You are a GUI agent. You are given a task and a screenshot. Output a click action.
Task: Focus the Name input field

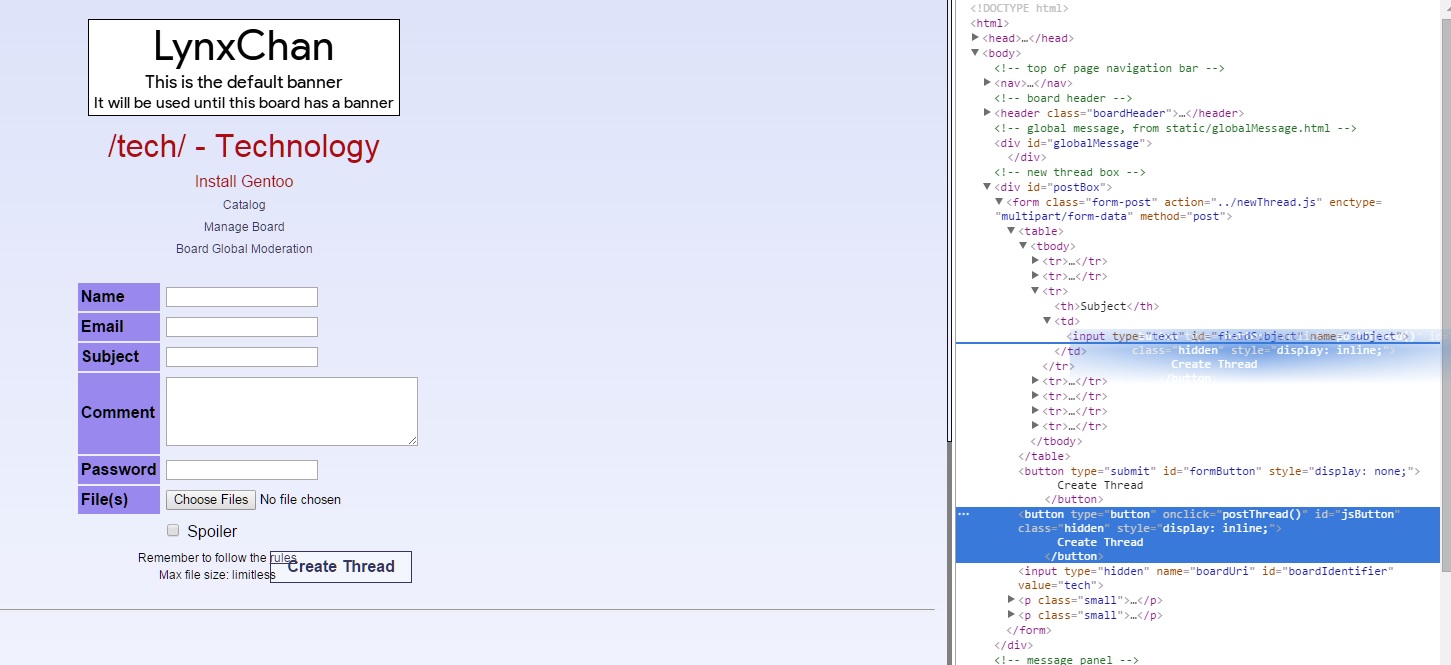point(242,297)
